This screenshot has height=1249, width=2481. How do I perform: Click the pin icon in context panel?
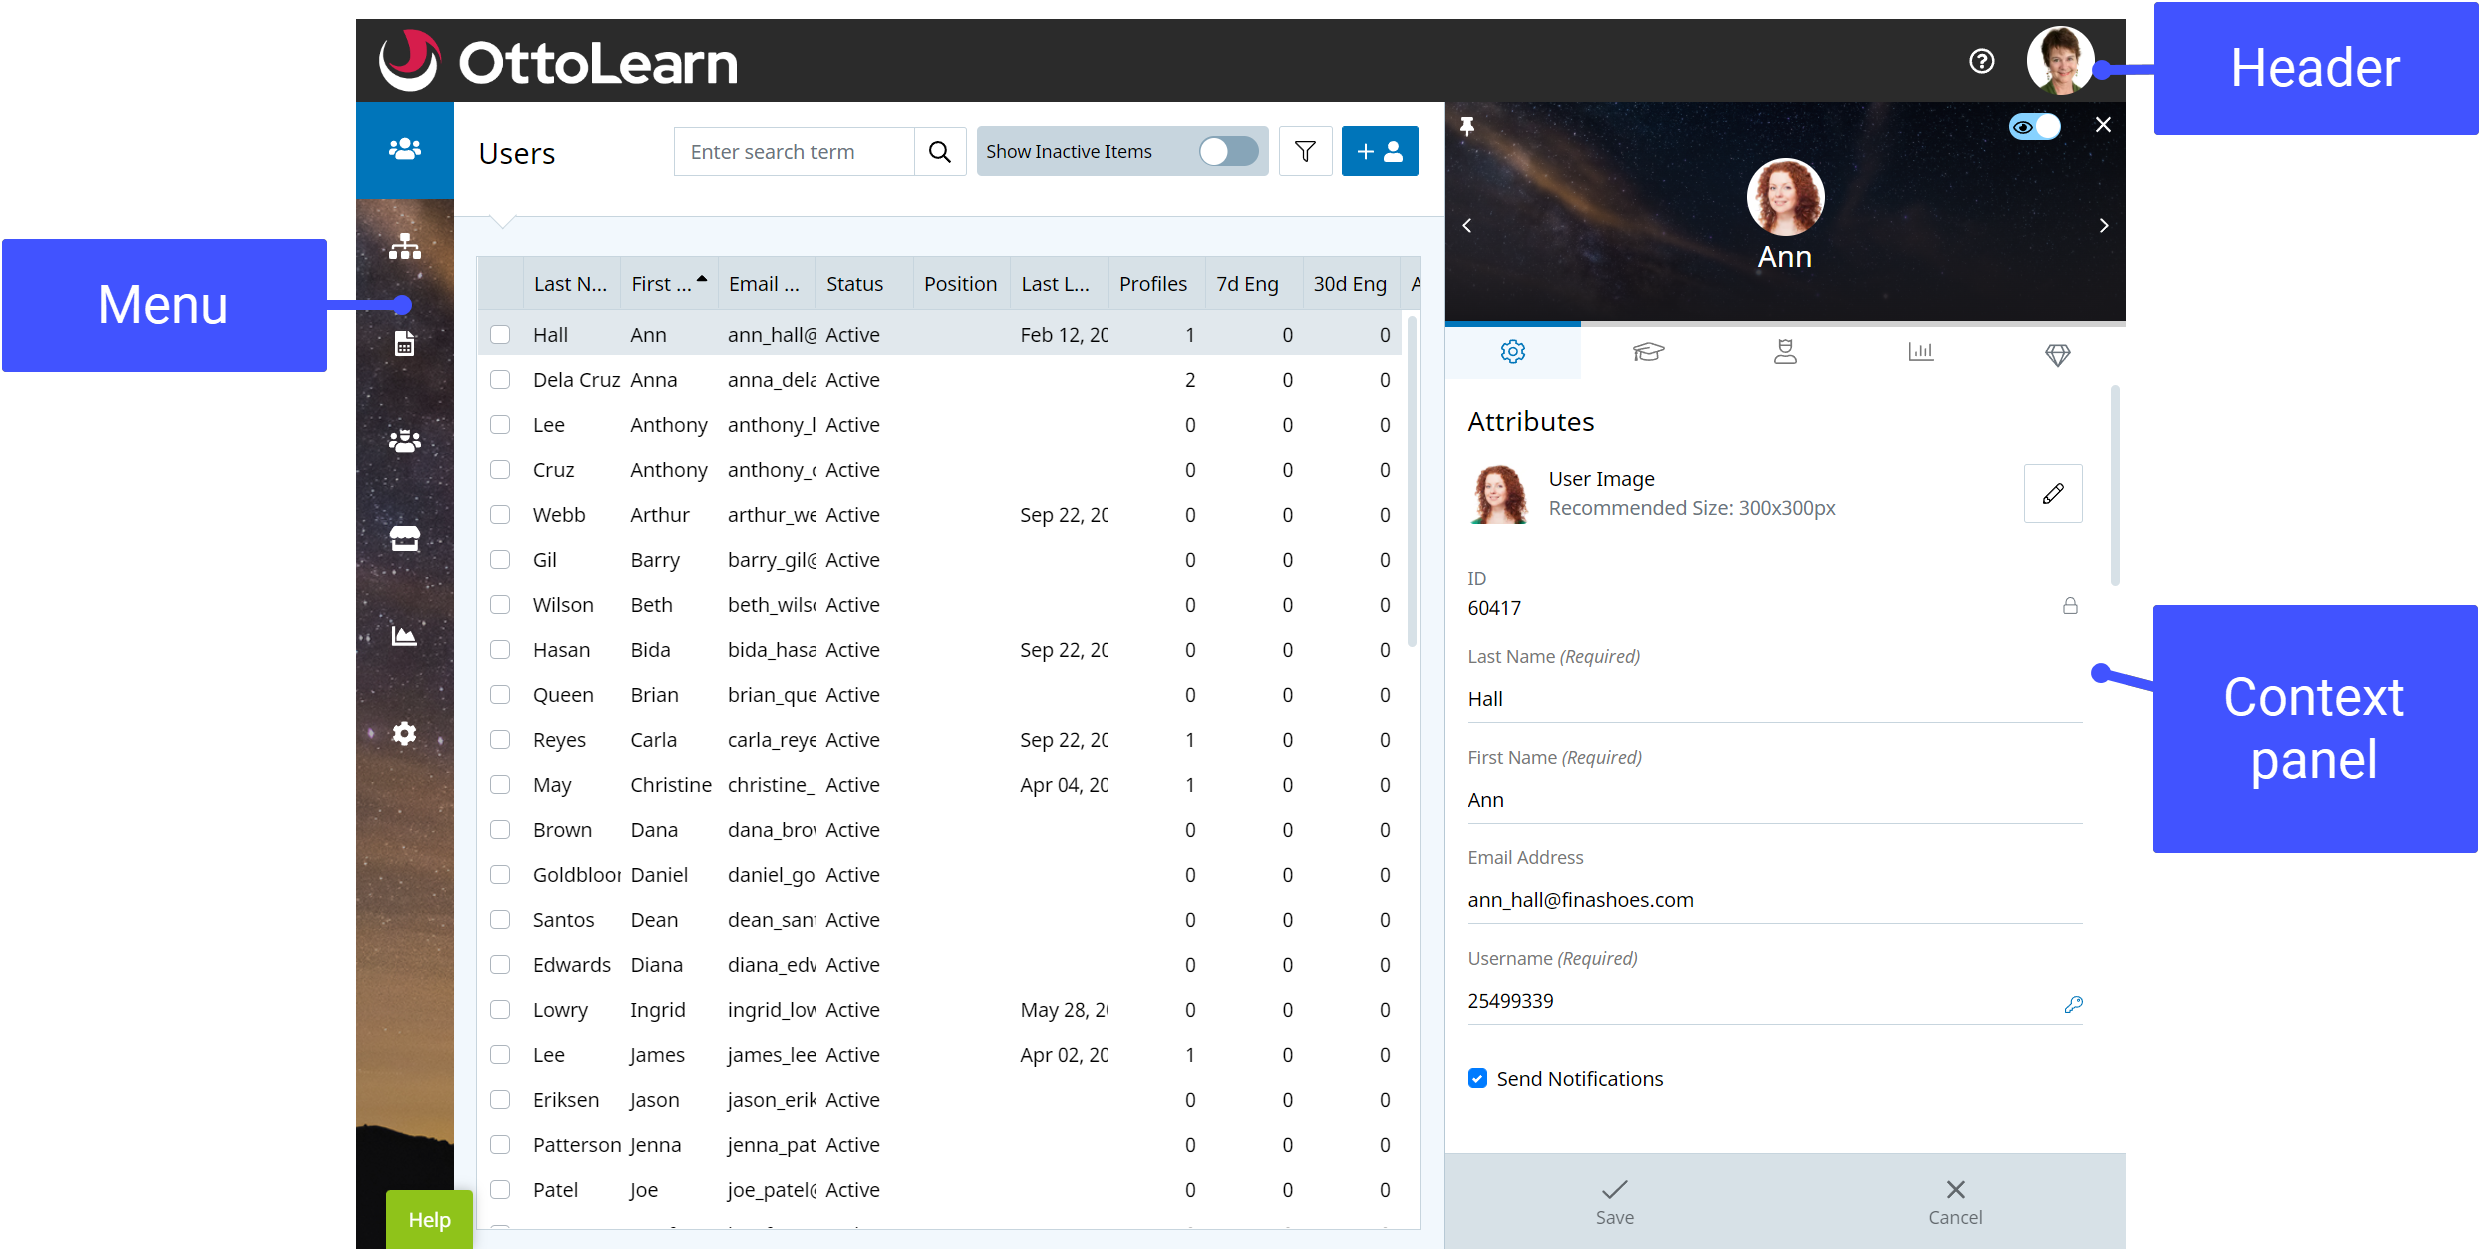pyautogui.click(x=1467, y=126)
